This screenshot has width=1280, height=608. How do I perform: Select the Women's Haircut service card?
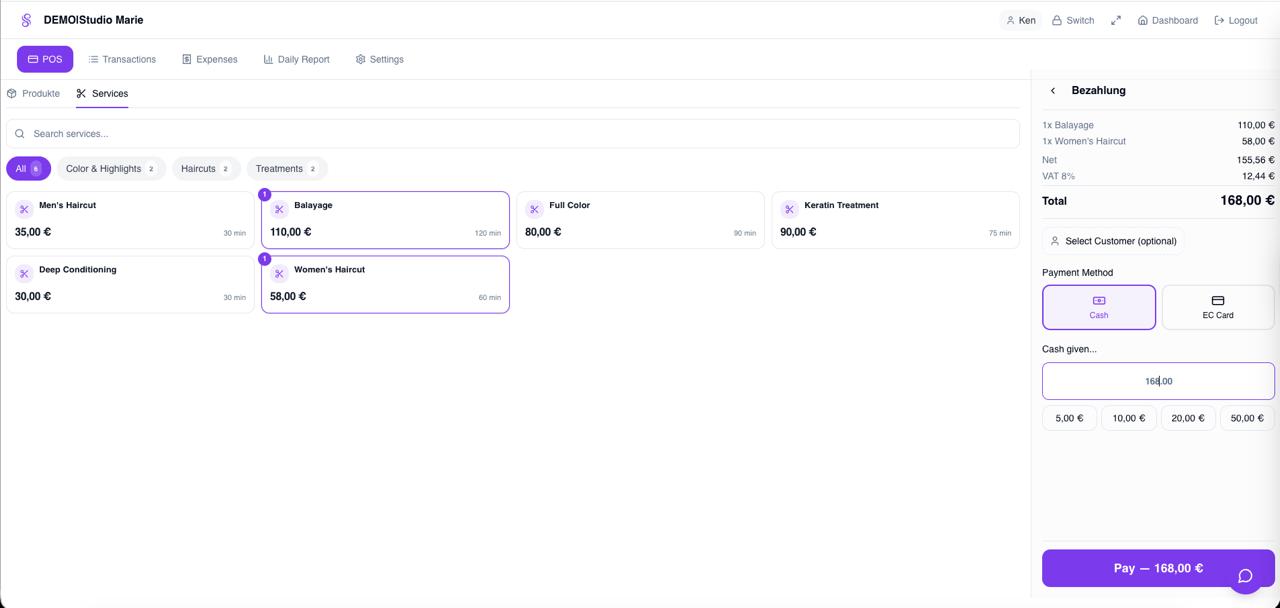[385, 284]
